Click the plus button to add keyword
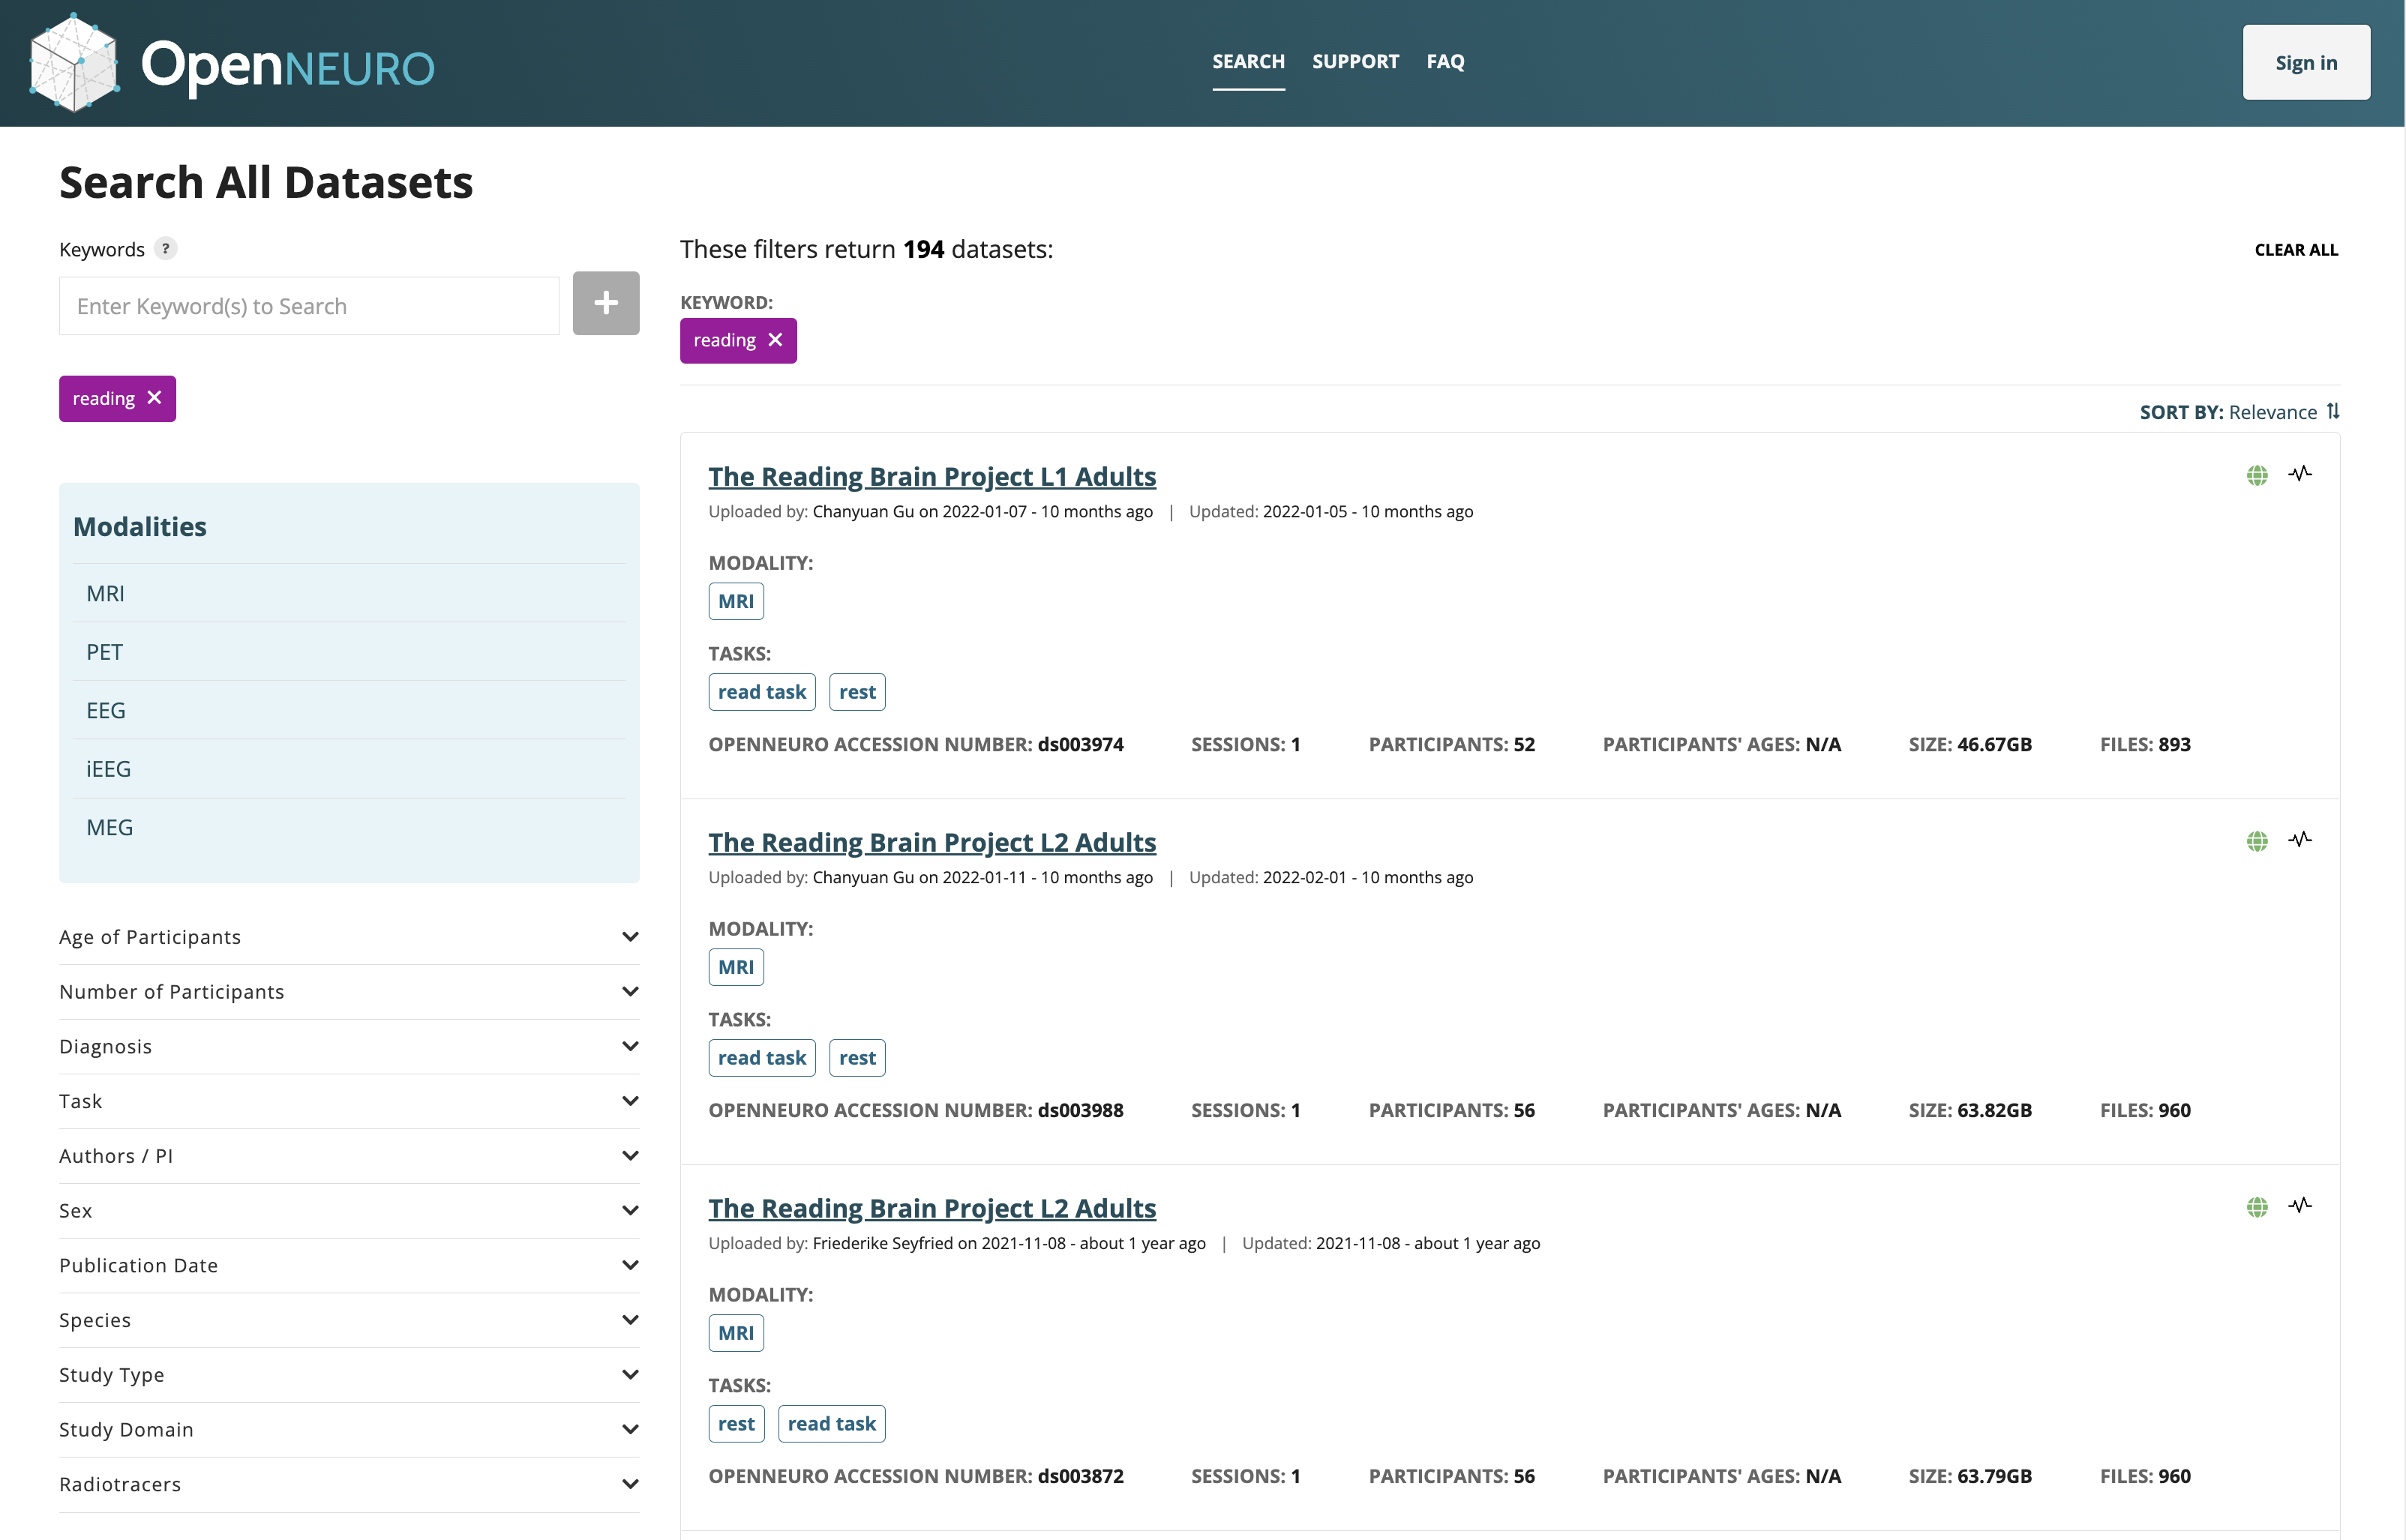Viewport: 2406px width, 1540px height. point(605,303)
